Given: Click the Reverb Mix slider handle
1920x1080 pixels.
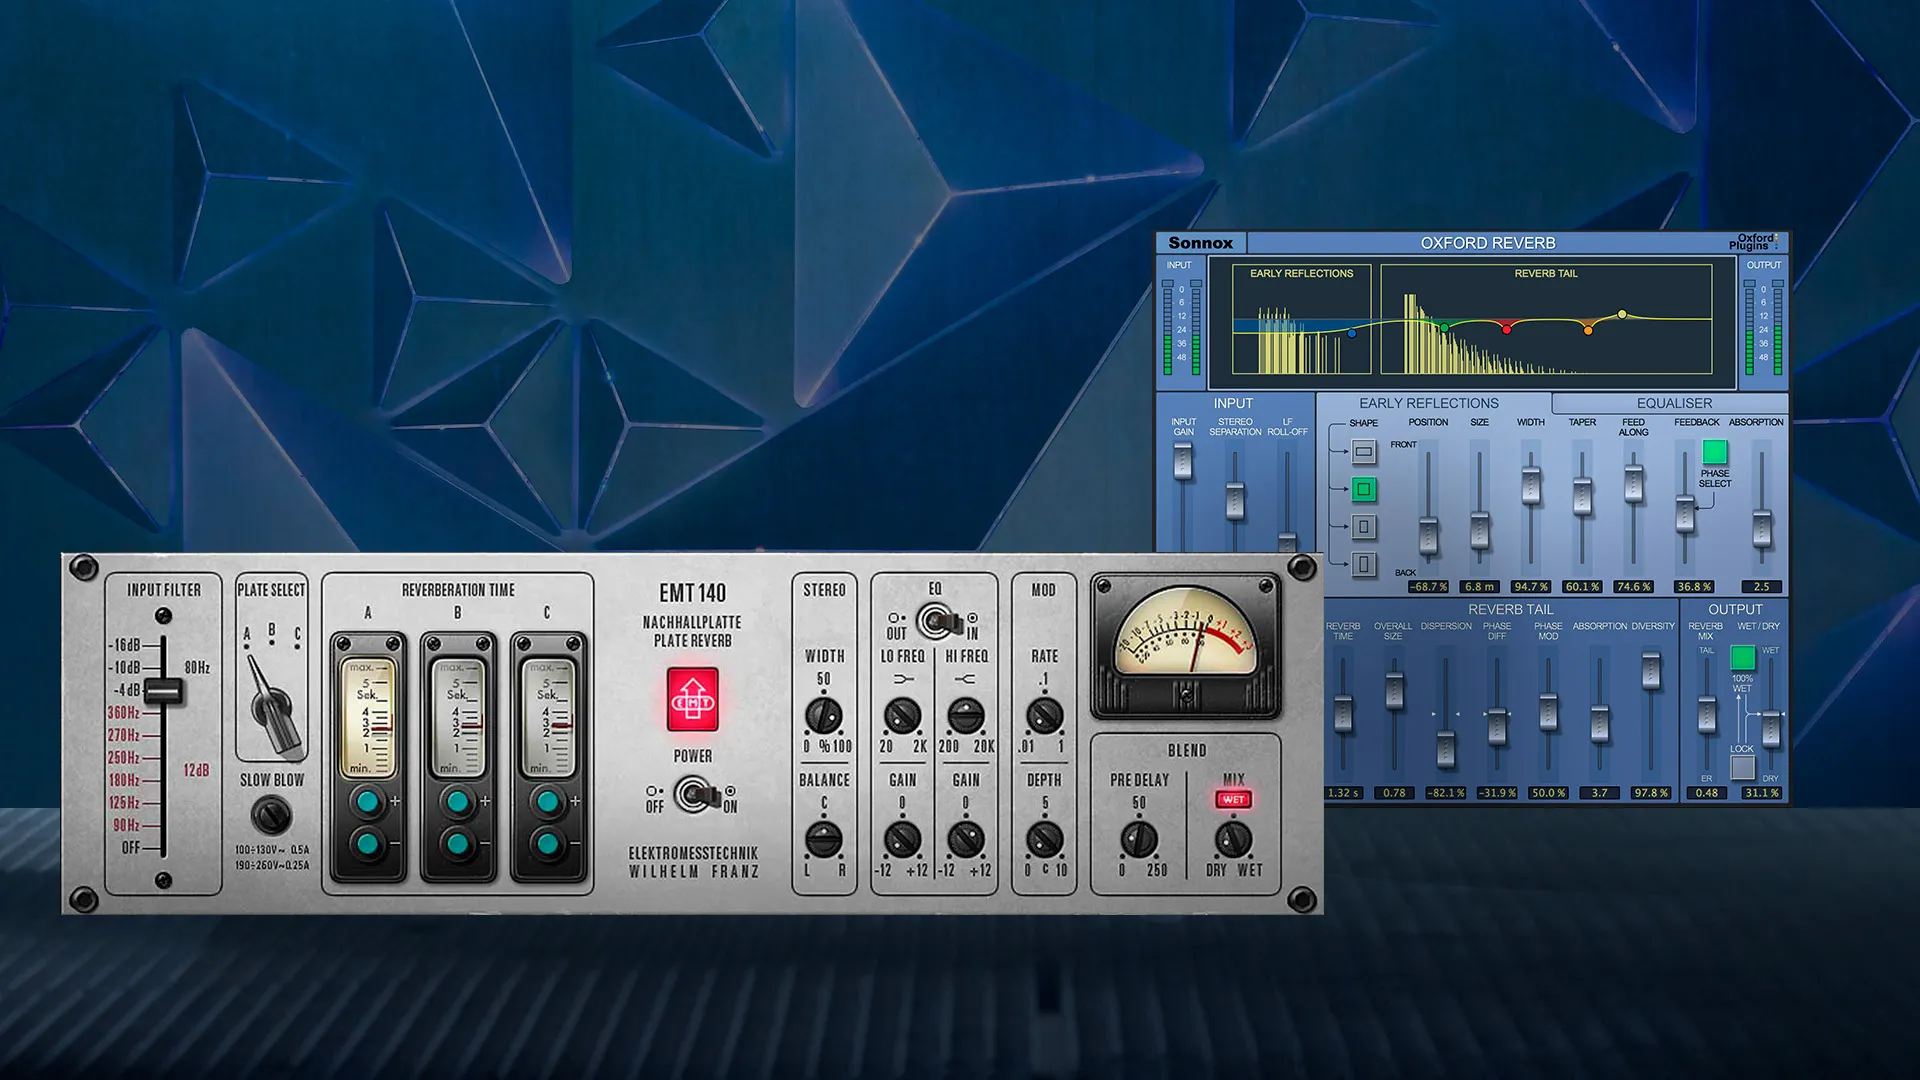Looking at the screenshot, I should tap(1707, 715).
